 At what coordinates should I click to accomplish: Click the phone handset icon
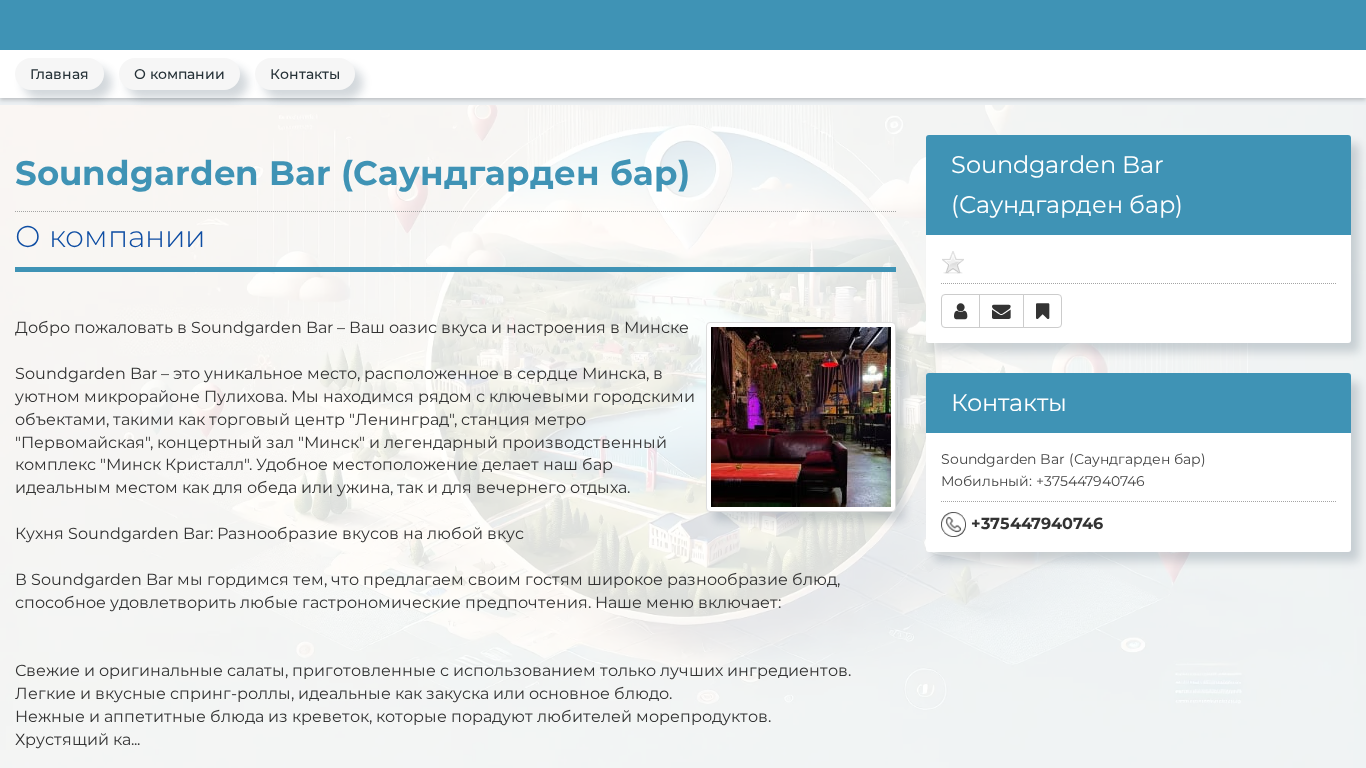point(953,524)
